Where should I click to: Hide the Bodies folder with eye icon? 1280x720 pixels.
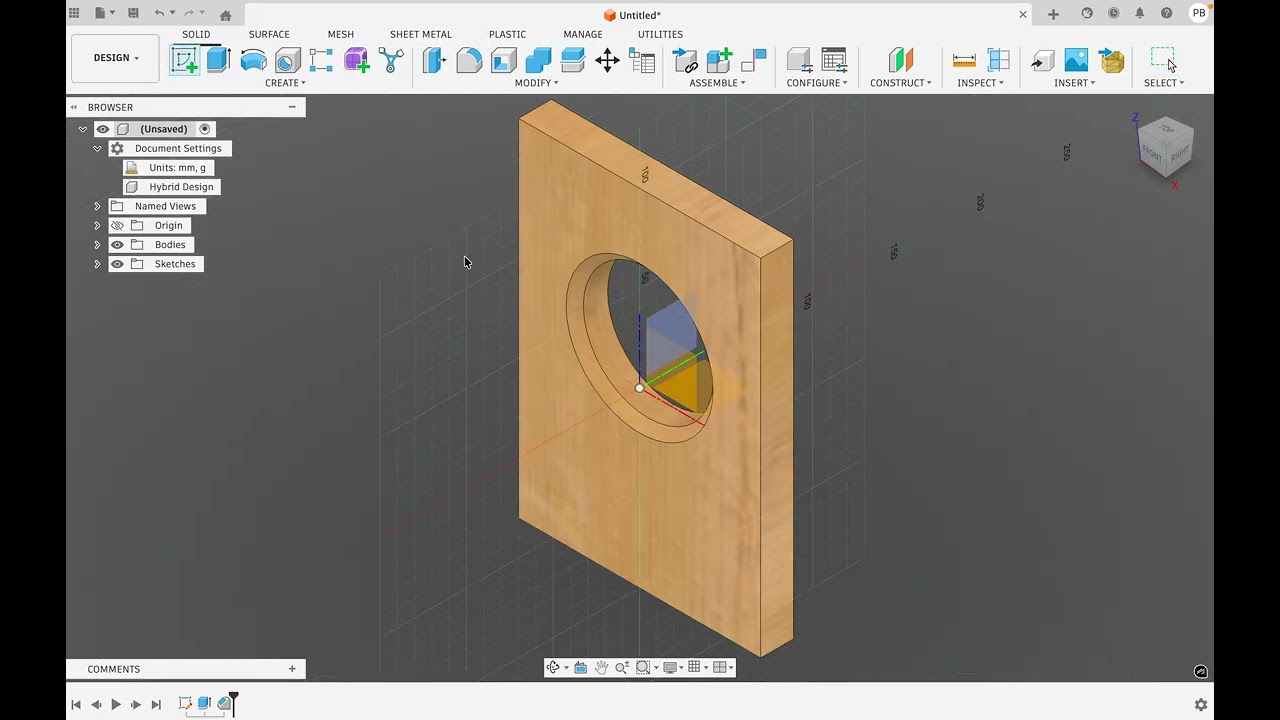pyautogui.click(x=117, y=244)
